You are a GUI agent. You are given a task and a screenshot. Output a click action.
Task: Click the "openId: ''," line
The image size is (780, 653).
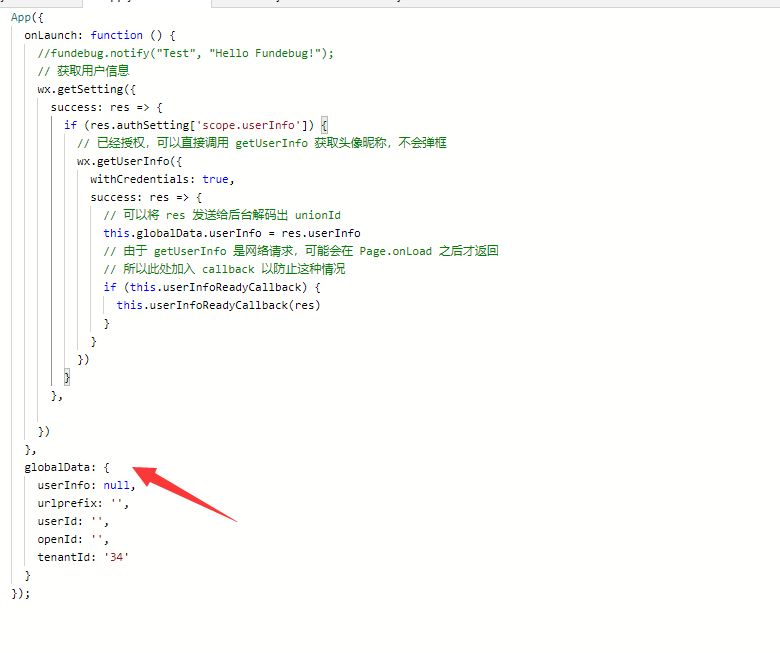pyautogui.click(x=73, y=539)
